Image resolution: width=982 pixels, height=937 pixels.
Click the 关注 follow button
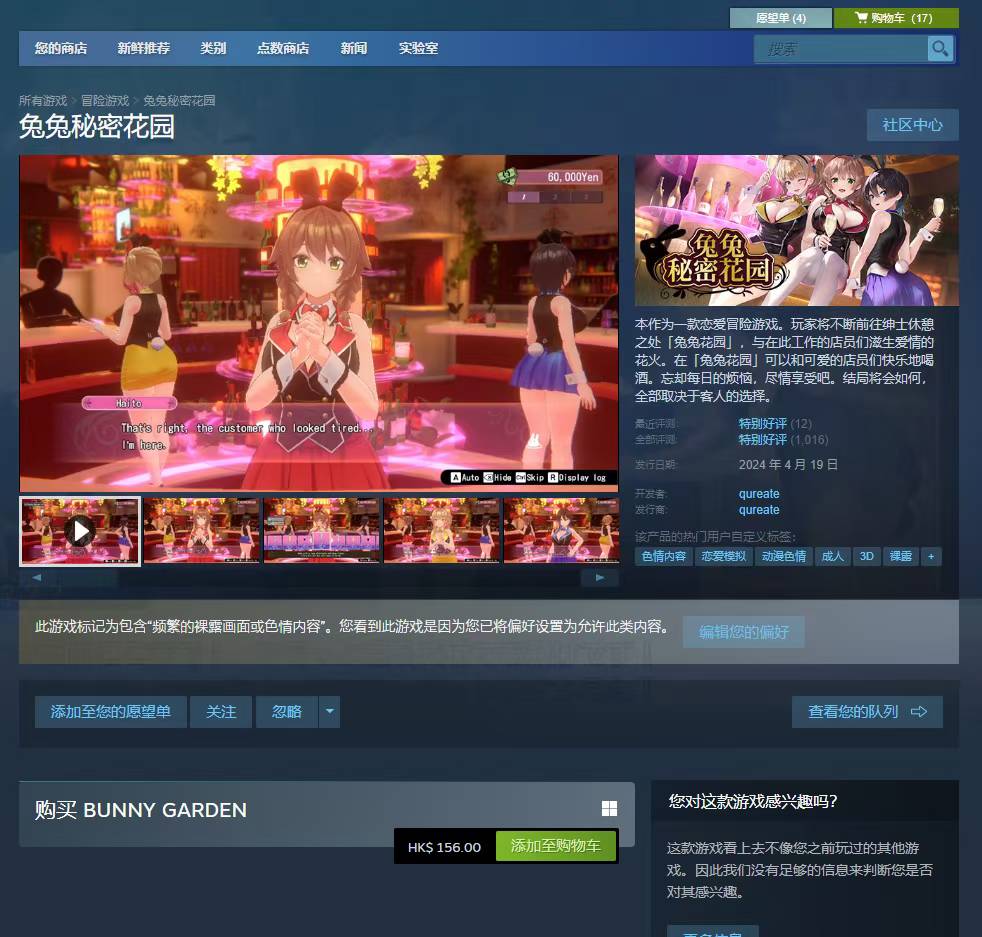[221, 712]
